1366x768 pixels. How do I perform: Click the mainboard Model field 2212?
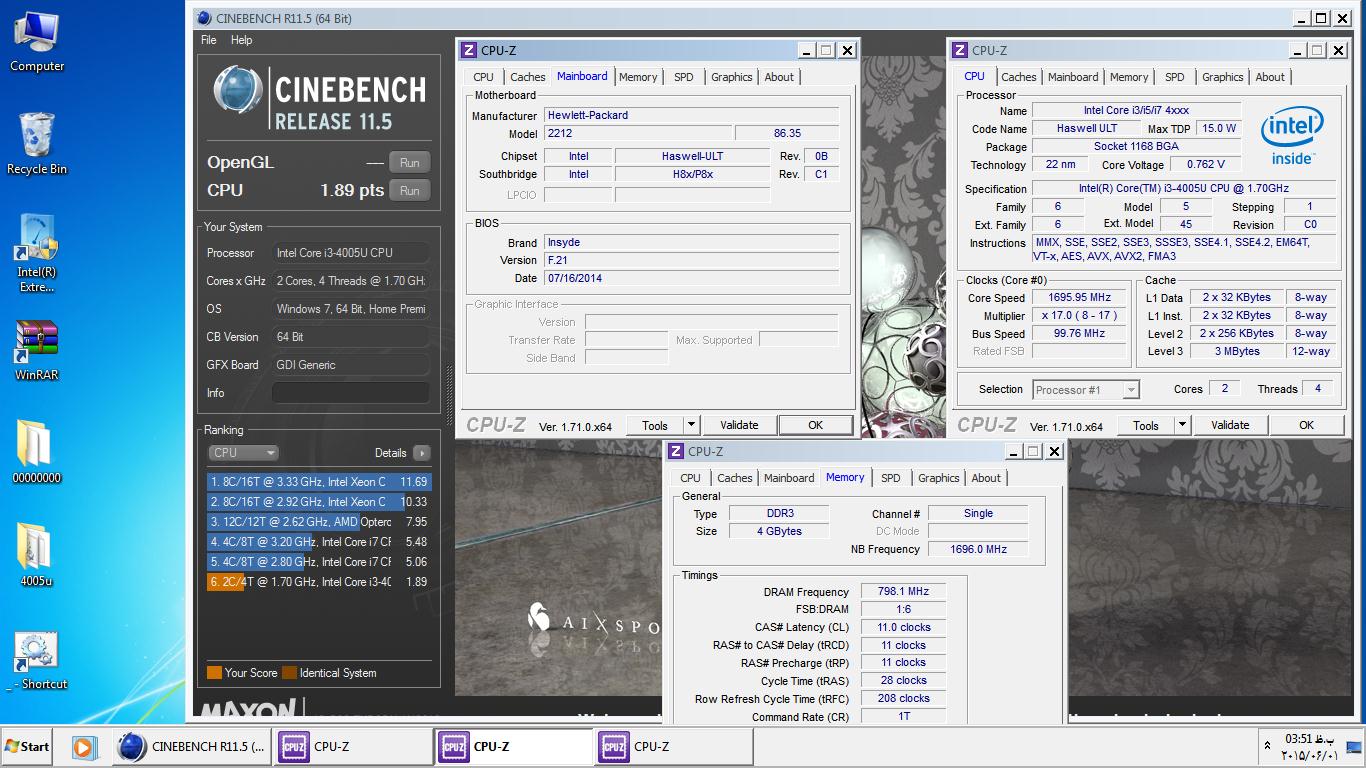tap(638, 133)
